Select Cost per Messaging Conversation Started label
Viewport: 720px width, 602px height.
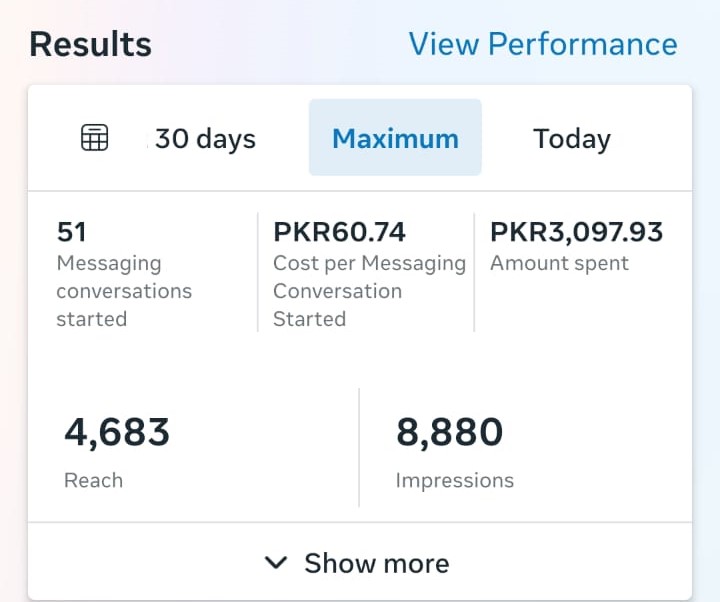pyautogui.click(x=369, y=291)
